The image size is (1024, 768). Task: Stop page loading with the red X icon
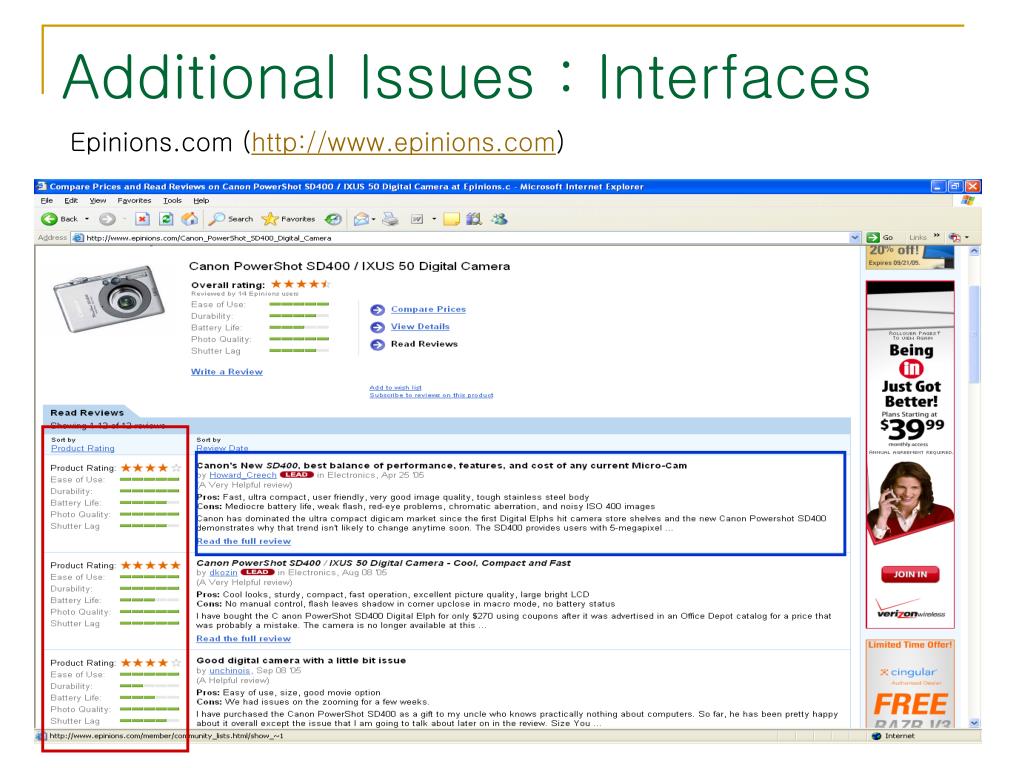click(x=143, y=219)
